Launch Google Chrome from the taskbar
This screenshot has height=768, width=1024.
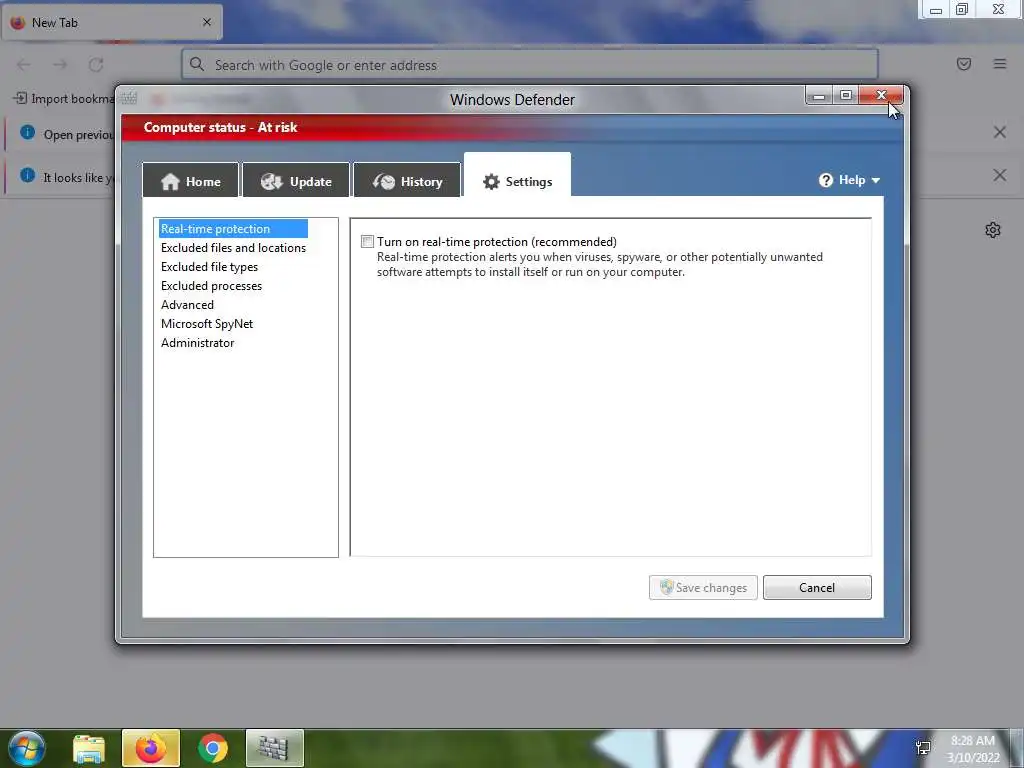[213, 748]
